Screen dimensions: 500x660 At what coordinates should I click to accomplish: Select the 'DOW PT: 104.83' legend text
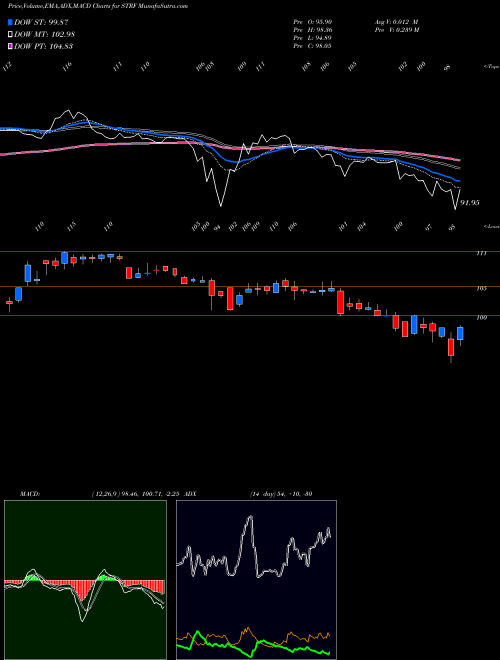pyautogui.click(x=44, y=46)
